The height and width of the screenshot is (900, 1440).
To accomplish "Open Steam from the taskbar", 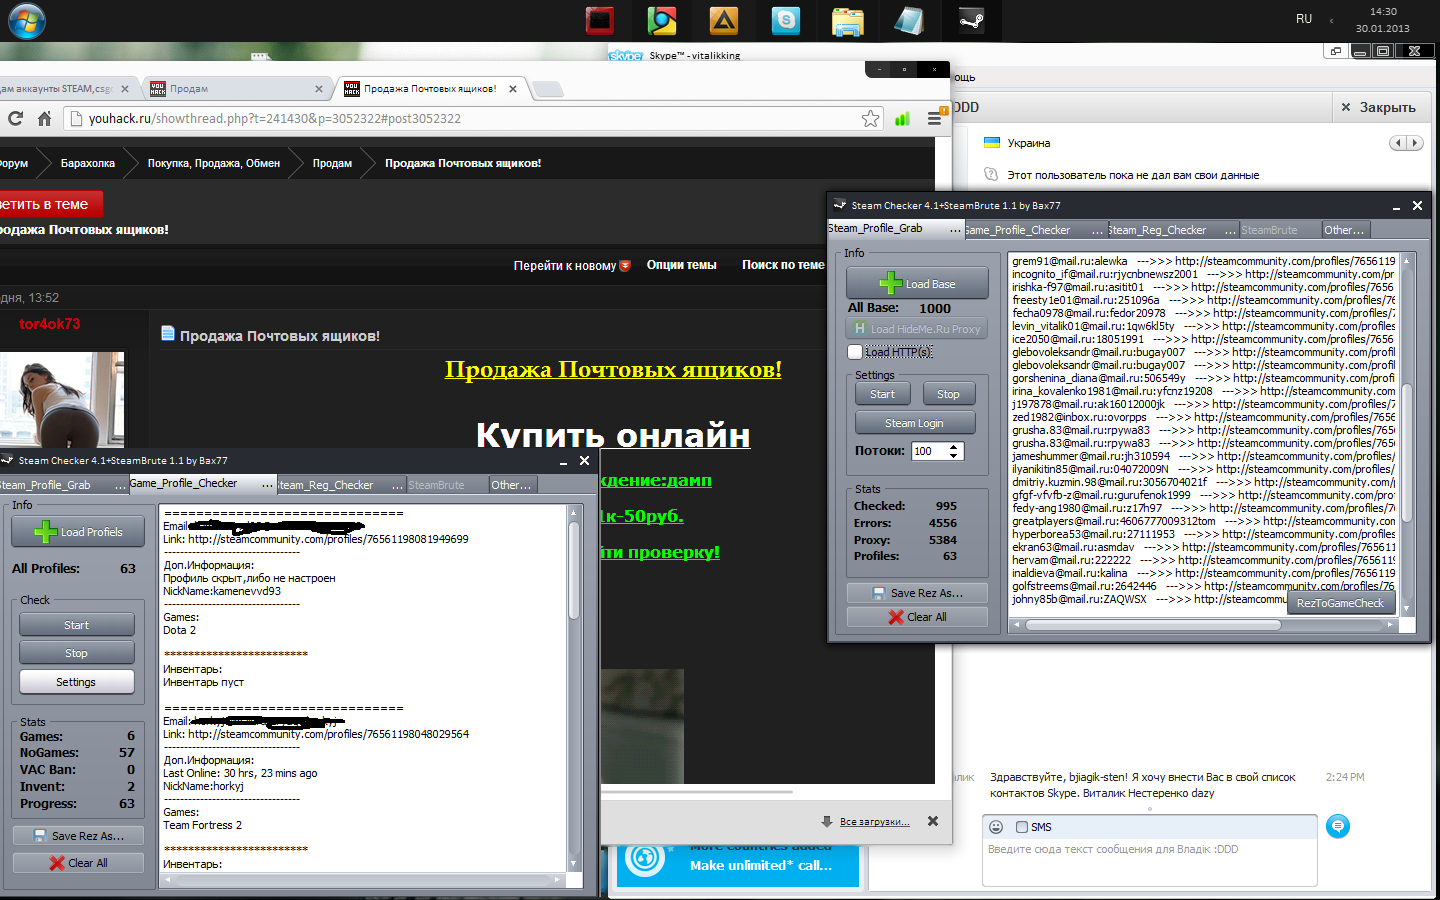I will pos(970,20).
